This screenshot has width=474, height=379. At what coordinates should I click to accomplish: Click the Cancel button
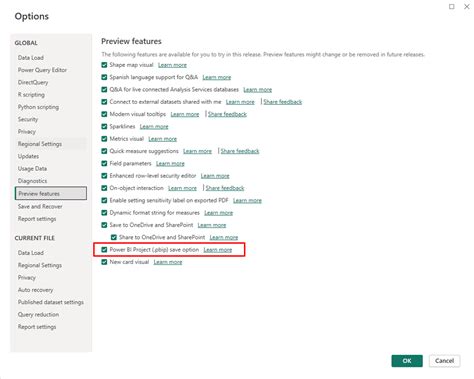[x=444, y=361]
